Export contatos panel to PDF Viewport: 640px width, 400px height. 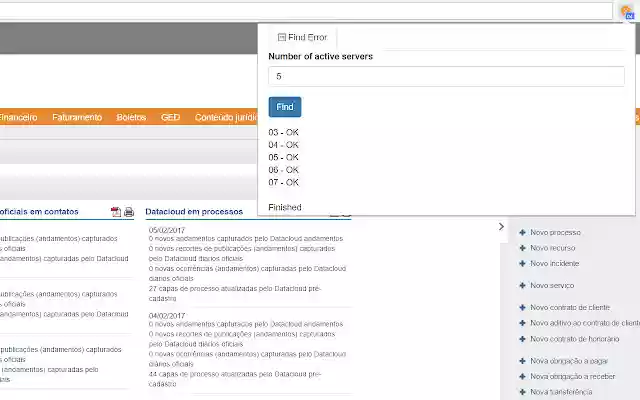tap(116, 212)
